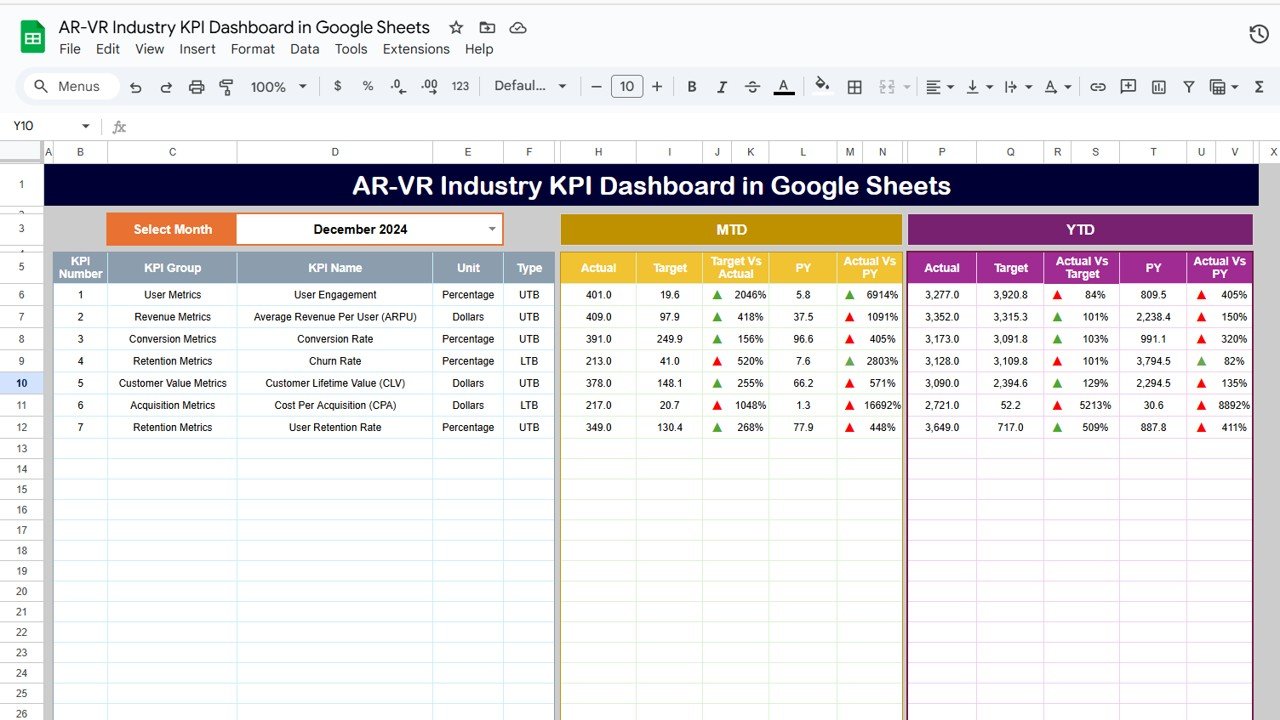Open the Format menu
Image resolution: width=1280 pixels, height=720 pixels.
click(x=253, y=49)
